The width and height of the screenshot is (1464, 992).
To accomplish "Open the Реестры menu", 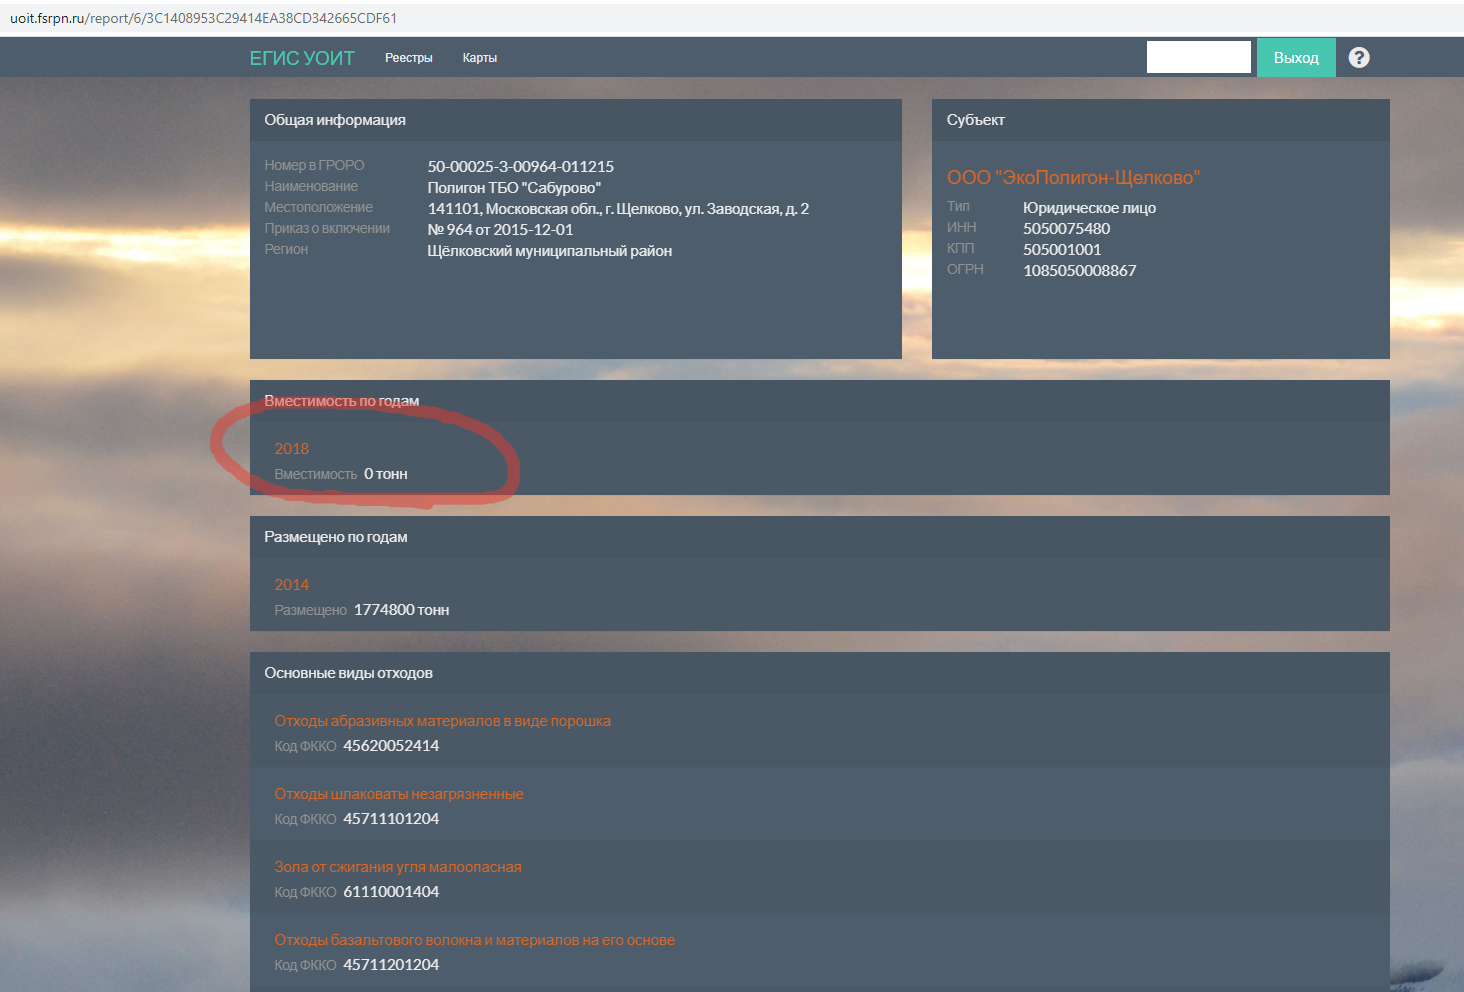I will tap(408, 58).
